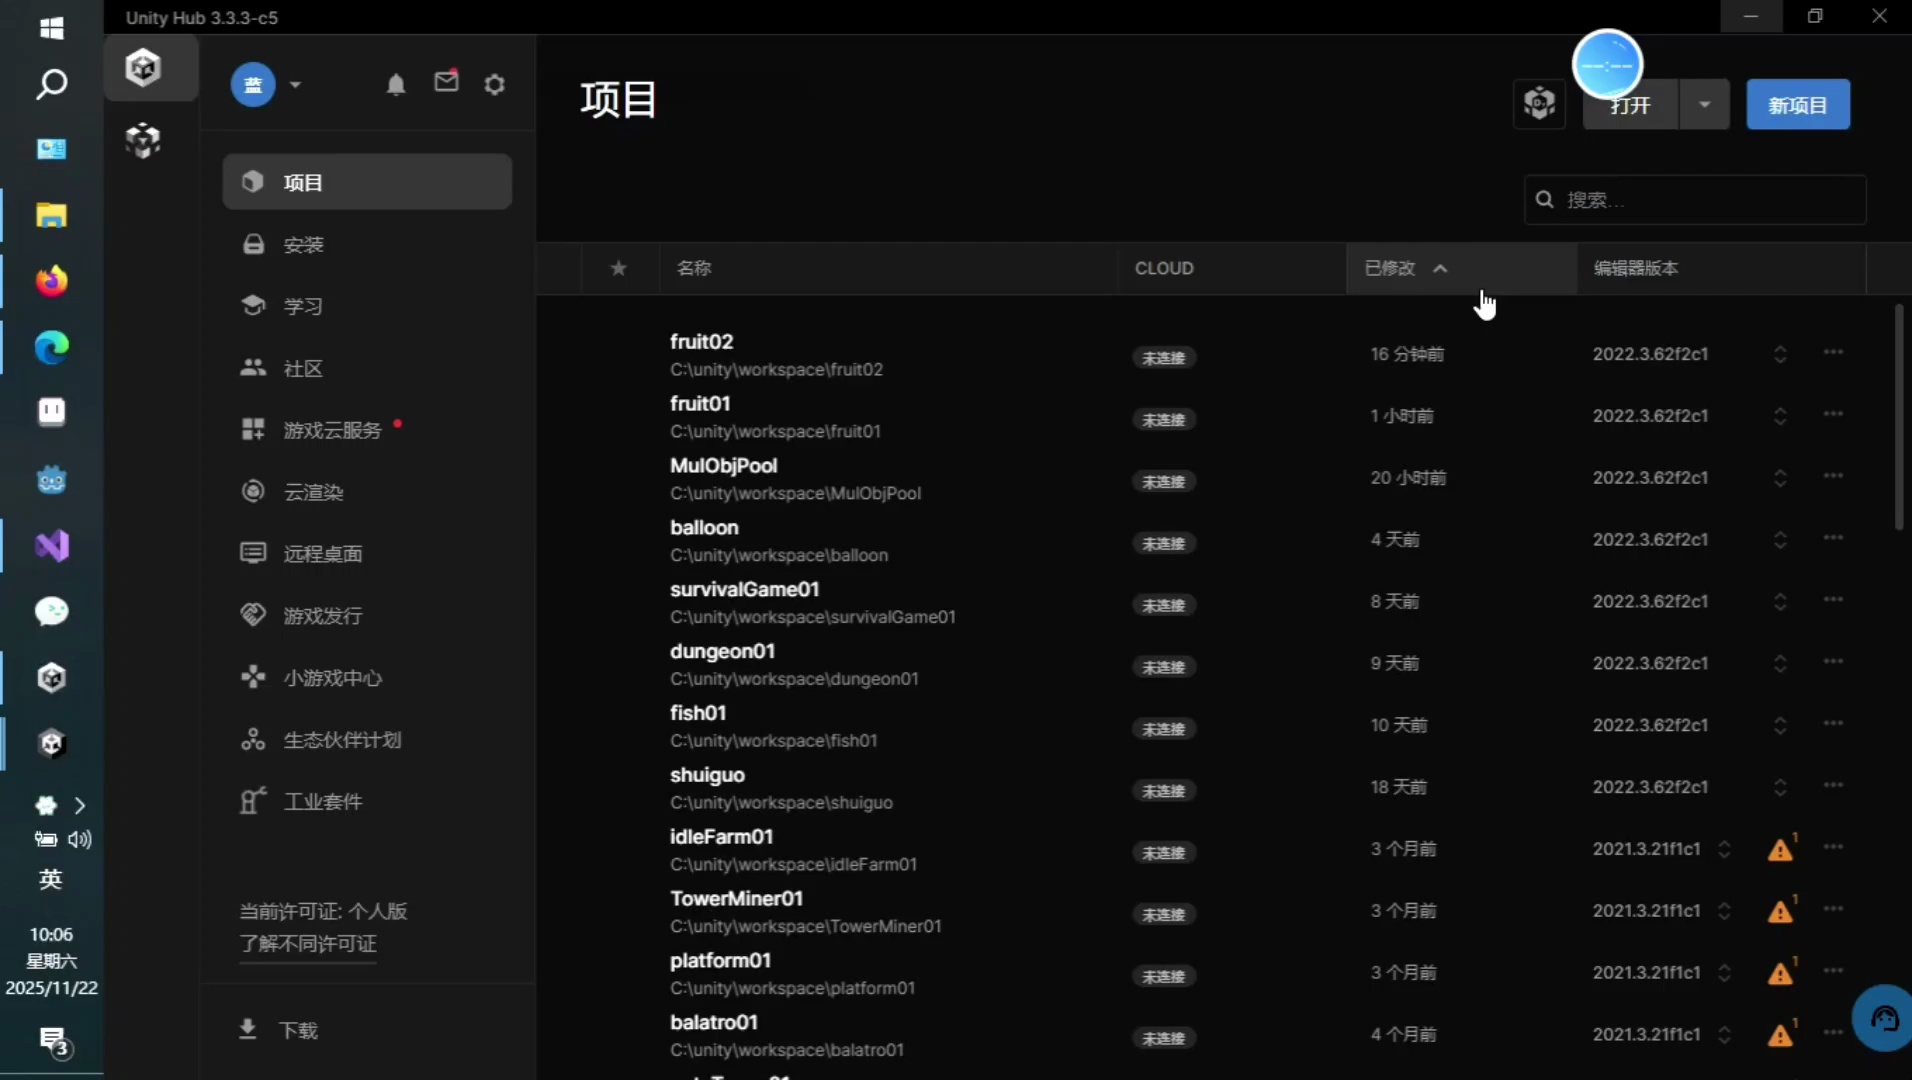Click inside the 搜索 search field

[1697, 200]
